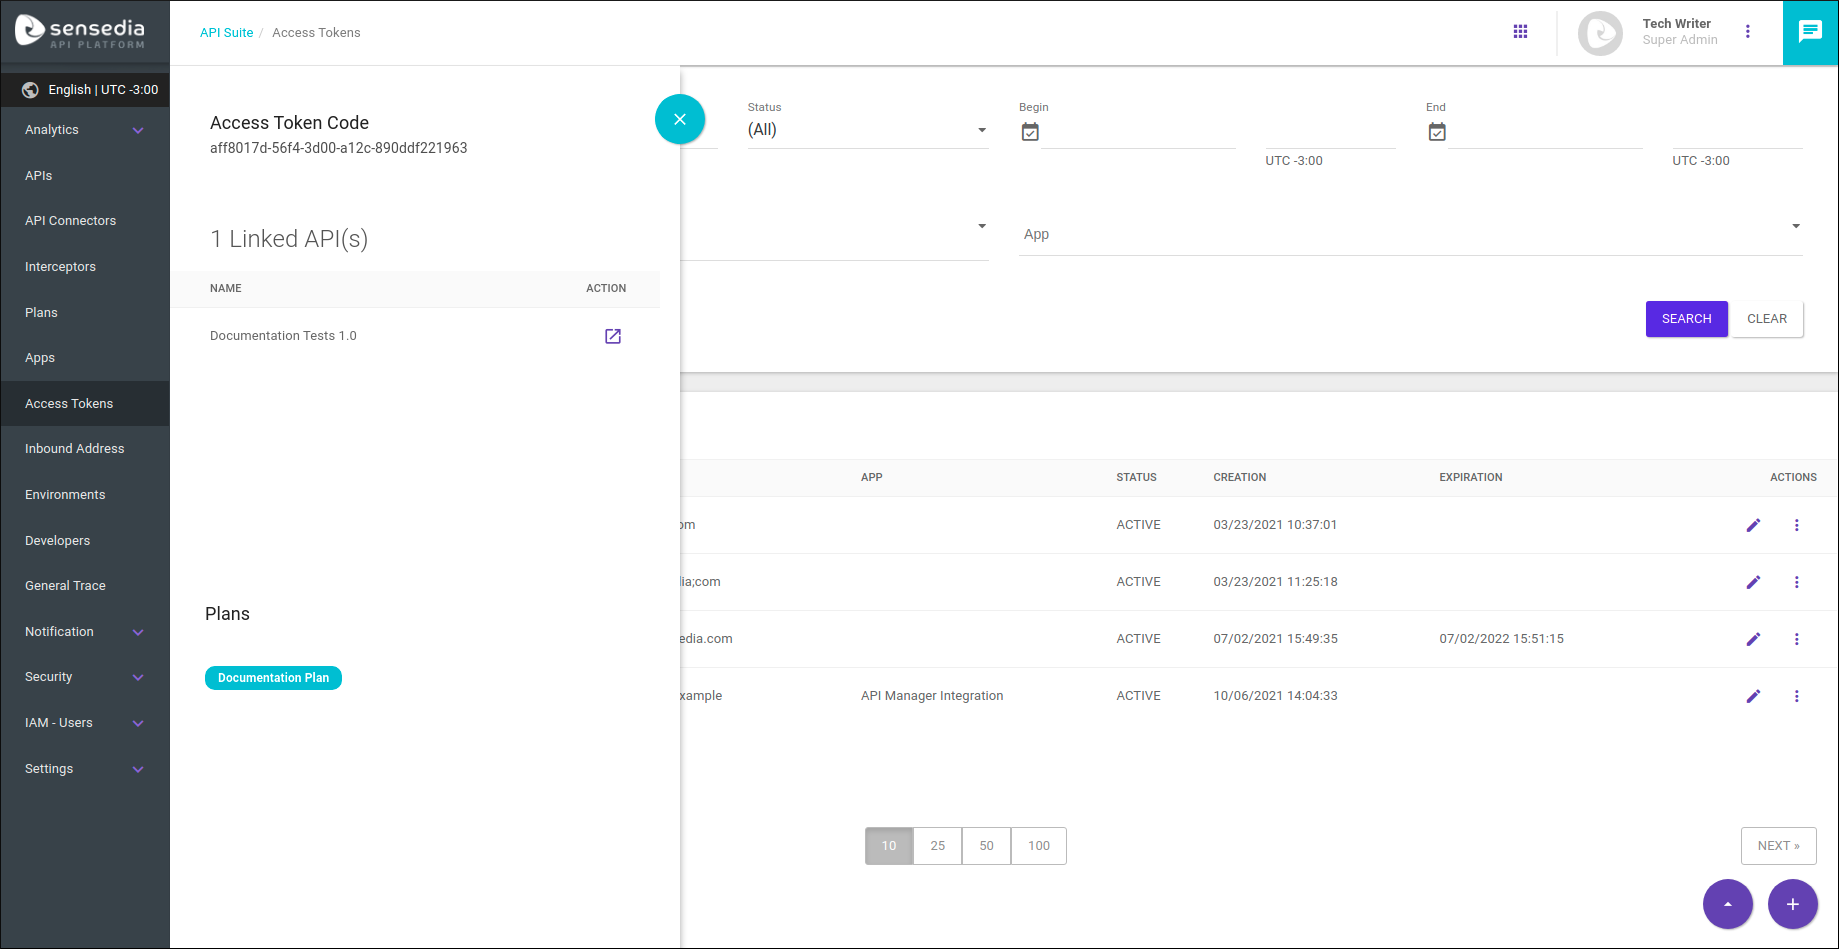
Task: Open more options for 03/23/2021 10:37:01 token
Action: 1796,525
